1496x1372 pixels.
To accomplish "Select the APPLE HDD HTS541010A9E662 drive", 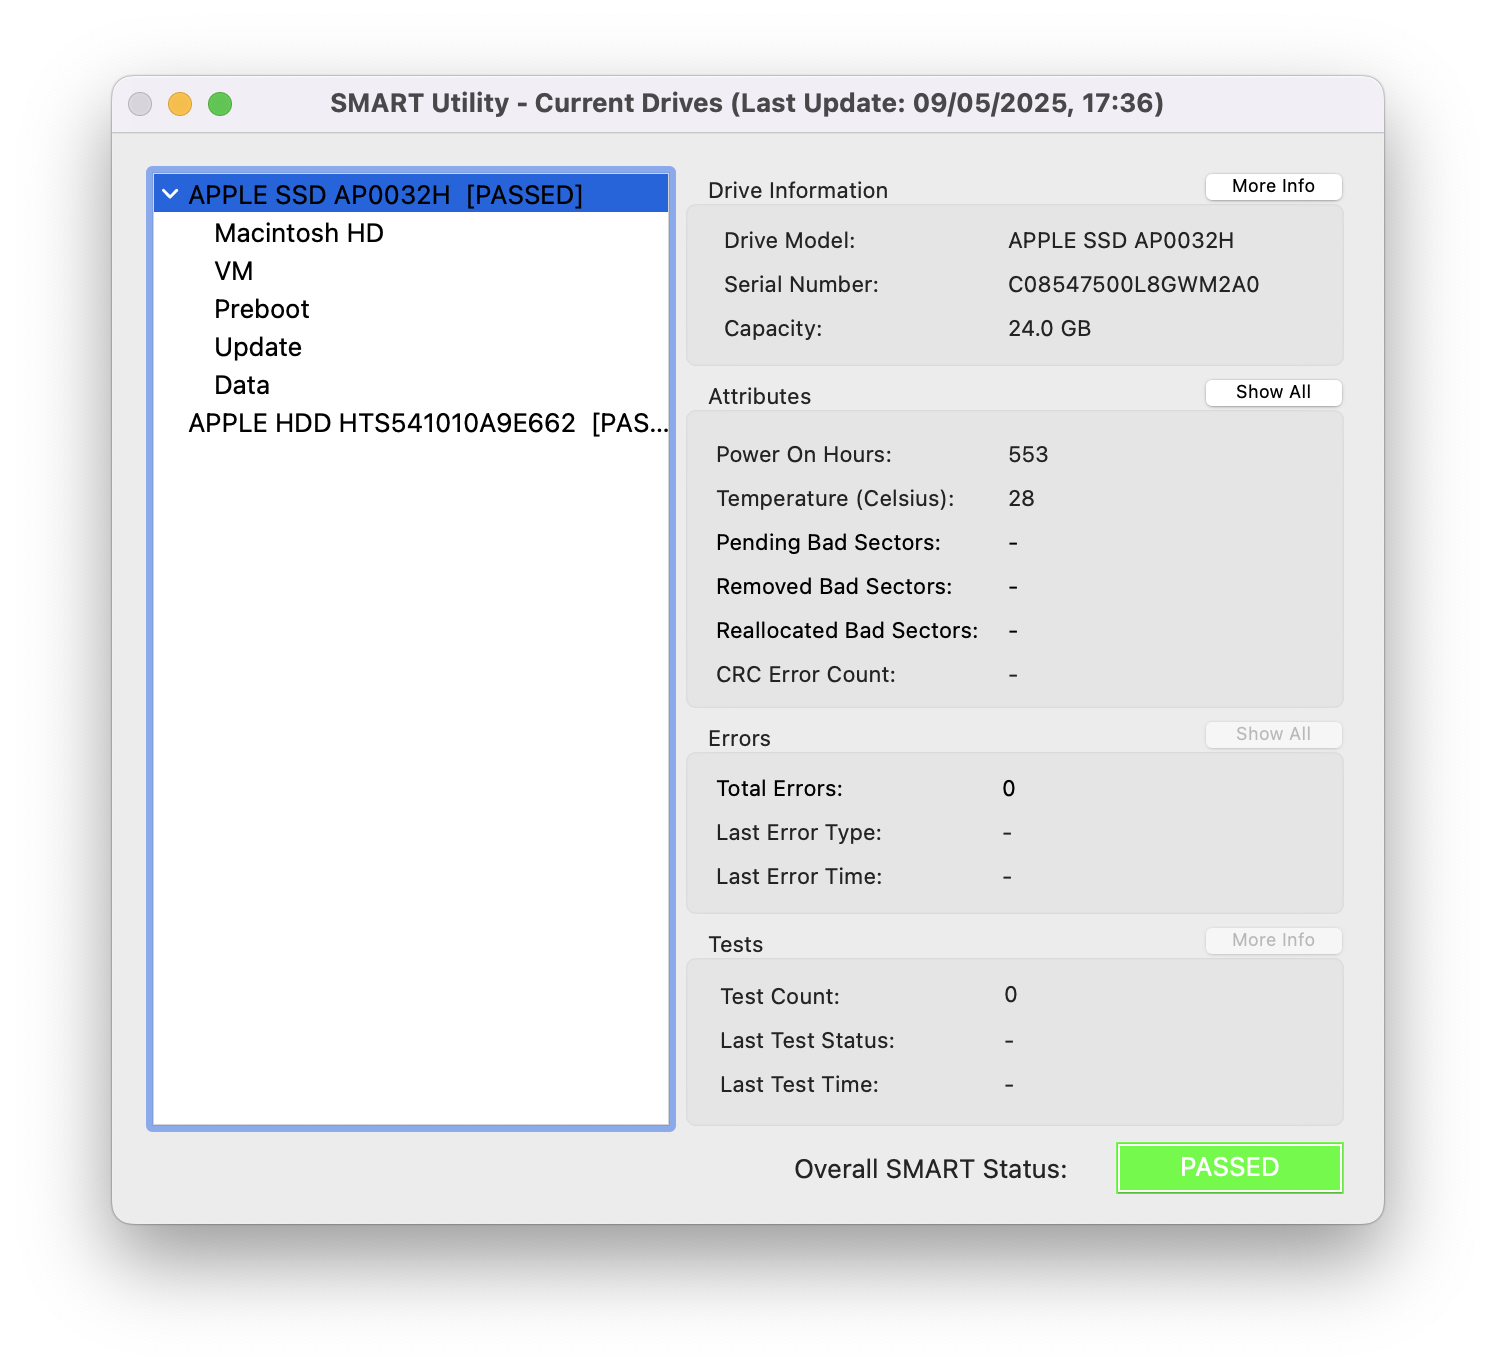I will [427, 423].
